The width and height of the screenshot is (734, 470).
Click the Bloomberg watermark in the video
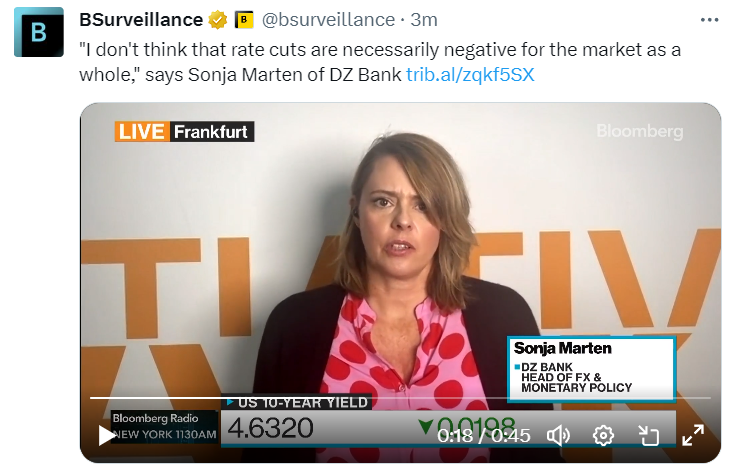pyautogui.click(x=639, y=131)
